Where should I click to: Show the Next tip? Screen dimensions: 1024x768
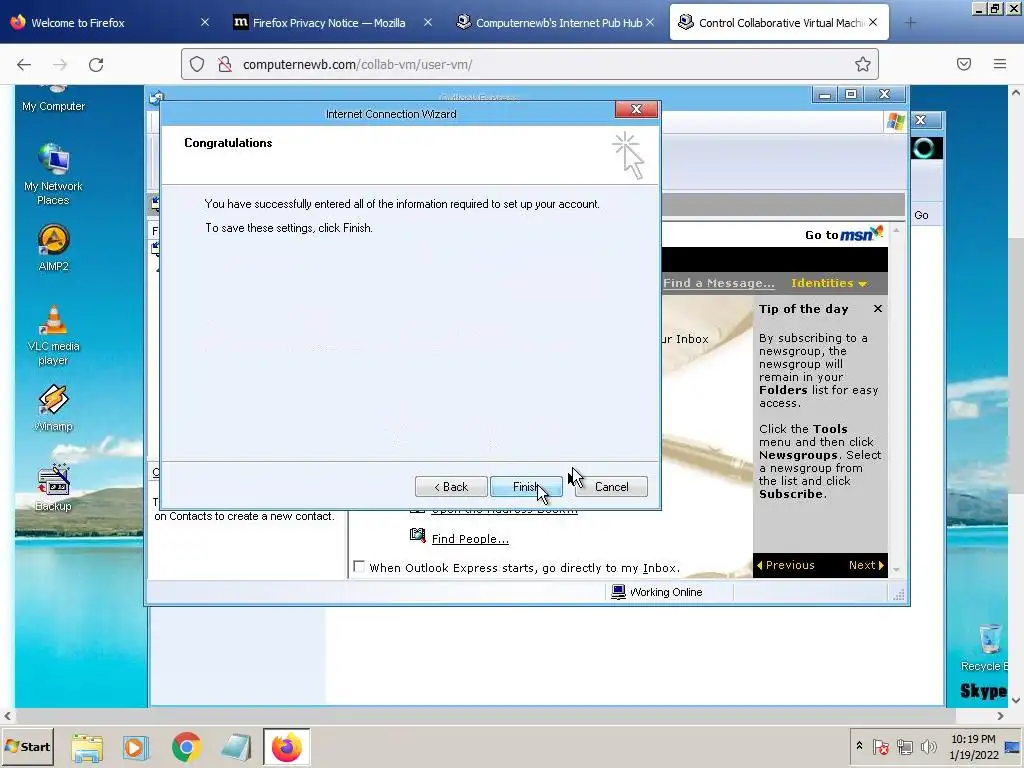(x=866, y=565)
